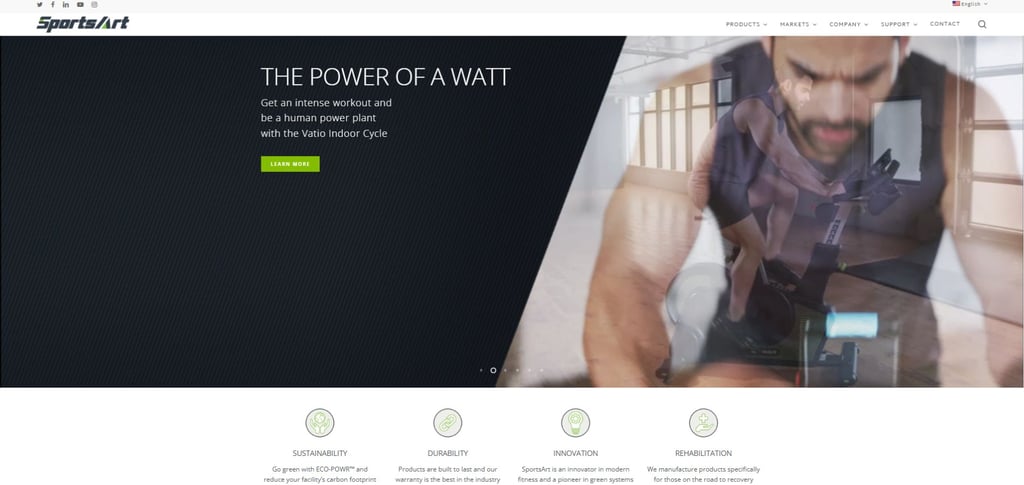Open the YouTube channel icon

pyautogui.click(x=80, y=5)
